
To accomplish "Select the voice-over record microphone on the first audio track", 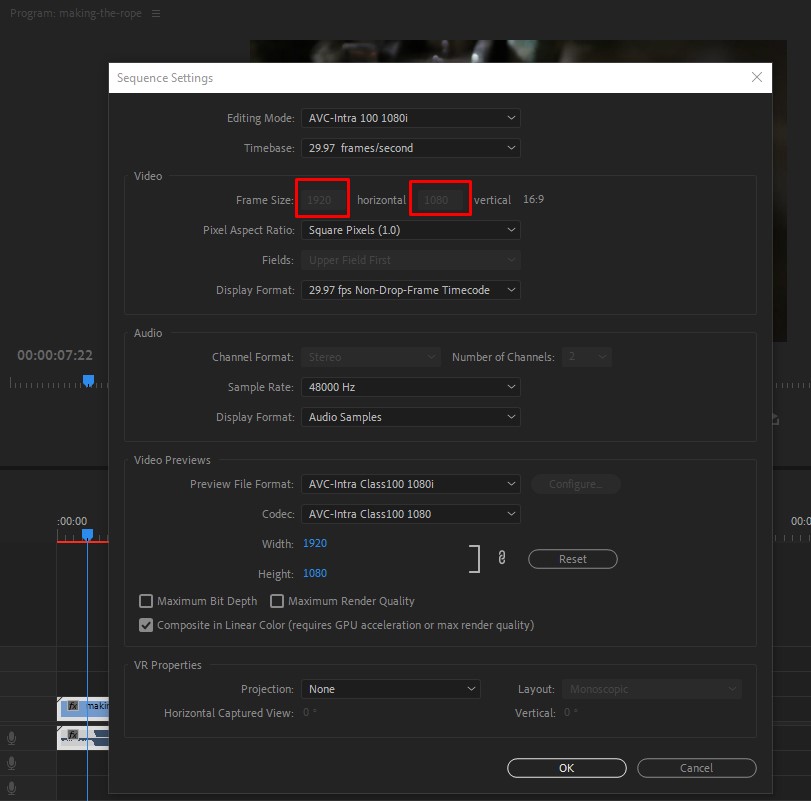I will (x=11, y=738).
